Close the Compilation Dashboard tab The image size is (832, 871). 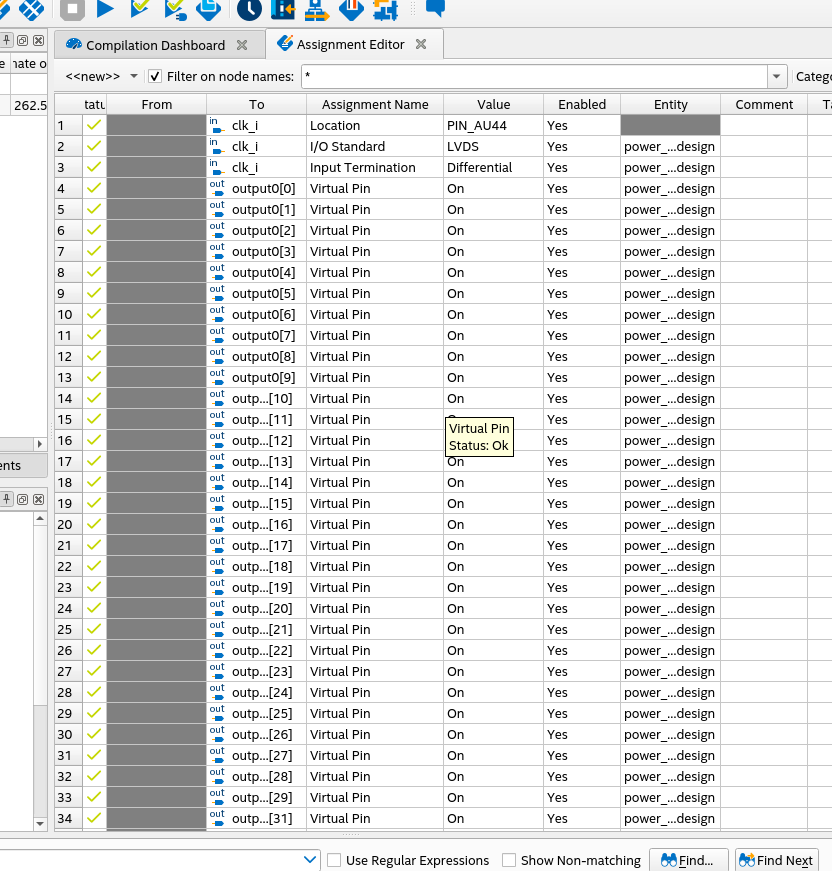coord(242,45)
